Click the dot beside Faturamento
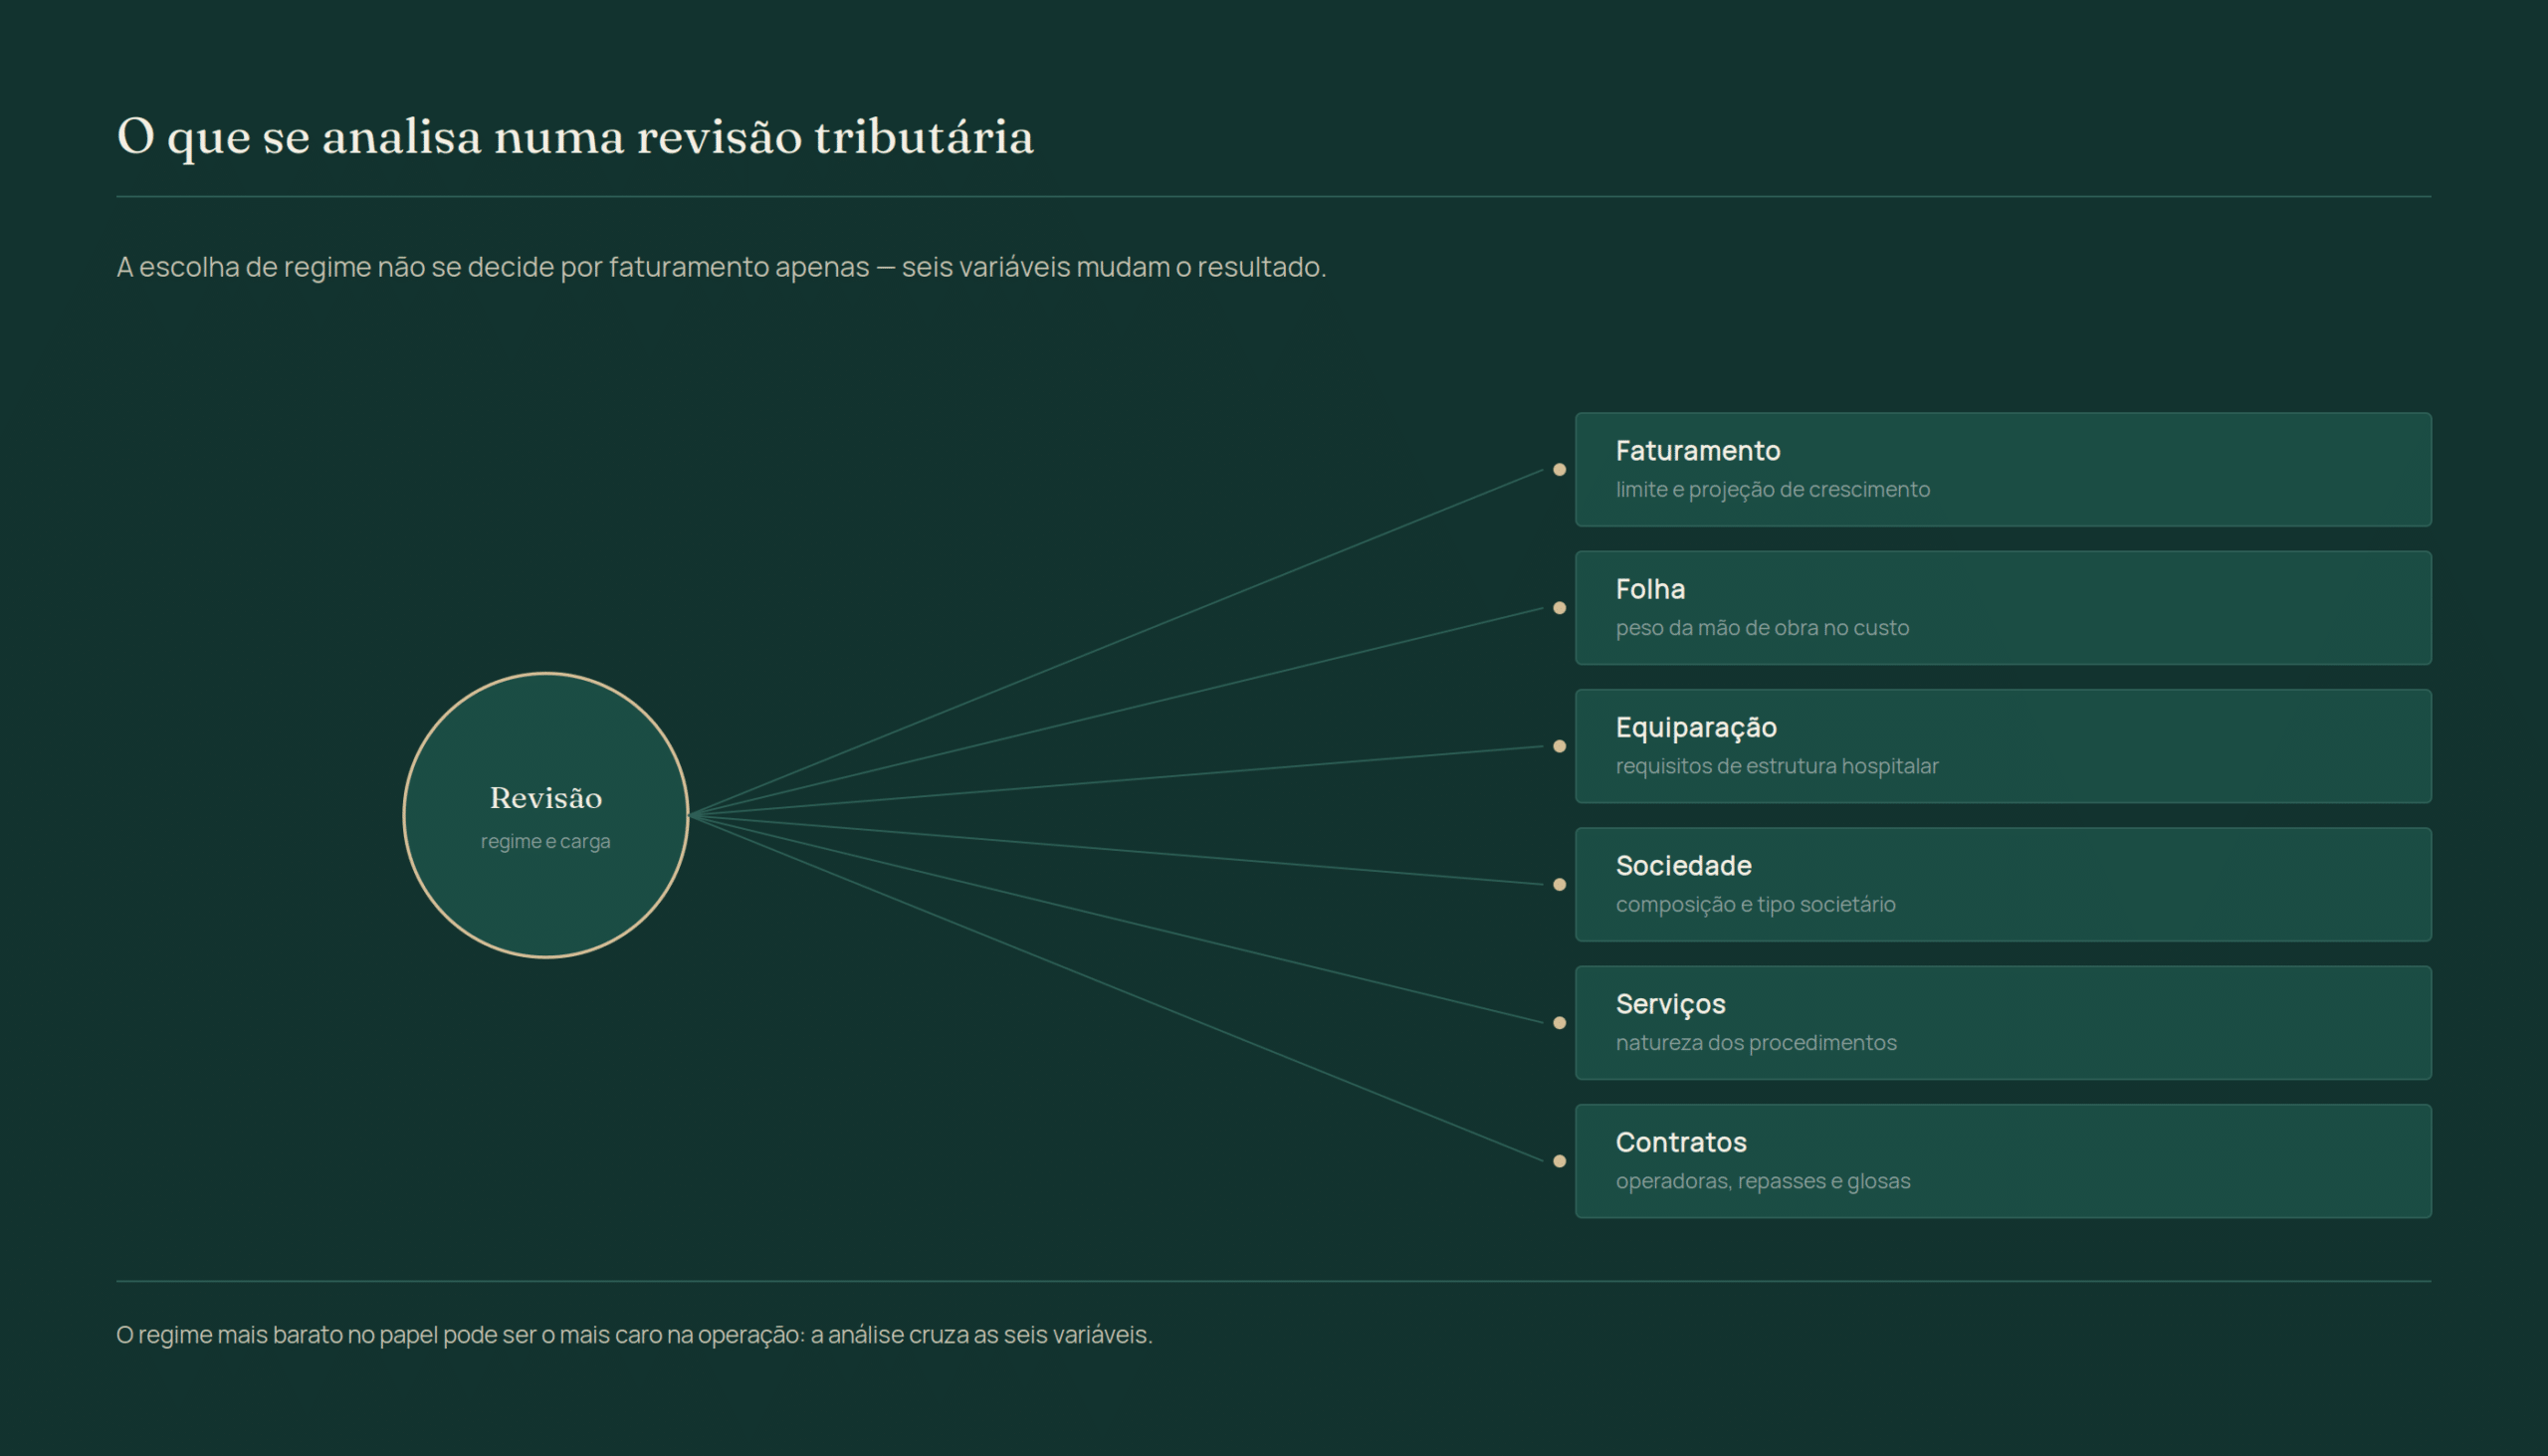Image resolution: width=2548 pixels, height=1456 pixels. click(1559, 469)
